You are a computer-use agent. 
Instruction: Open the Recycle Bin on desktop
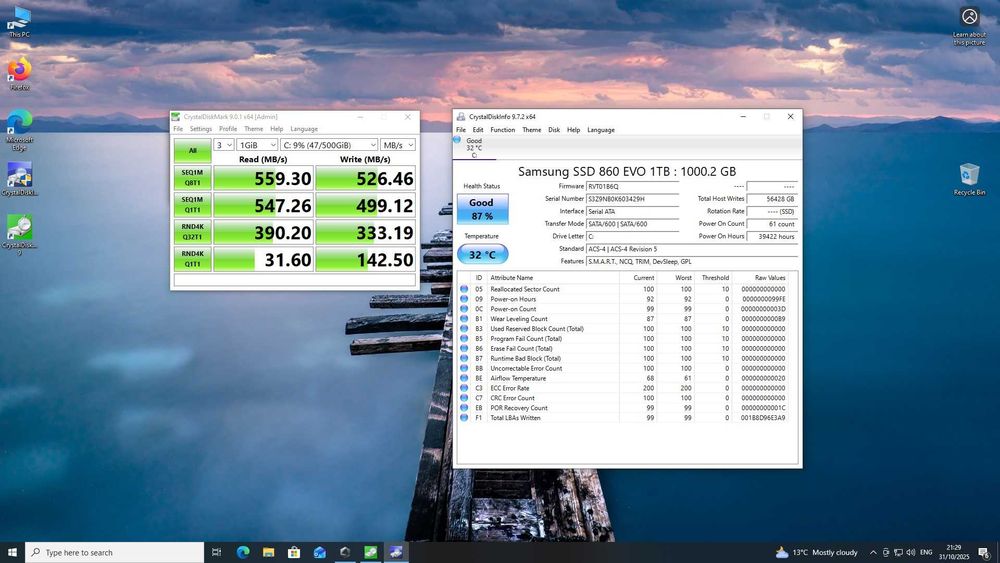click(x=969, y=179)
